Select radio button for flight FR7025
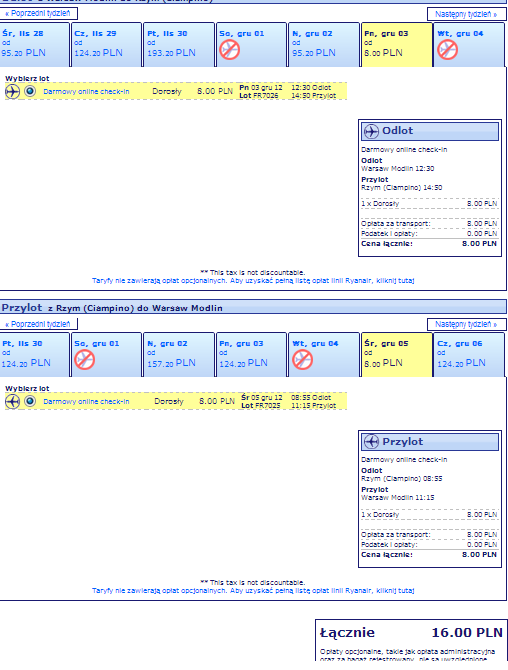 [30, 401]
